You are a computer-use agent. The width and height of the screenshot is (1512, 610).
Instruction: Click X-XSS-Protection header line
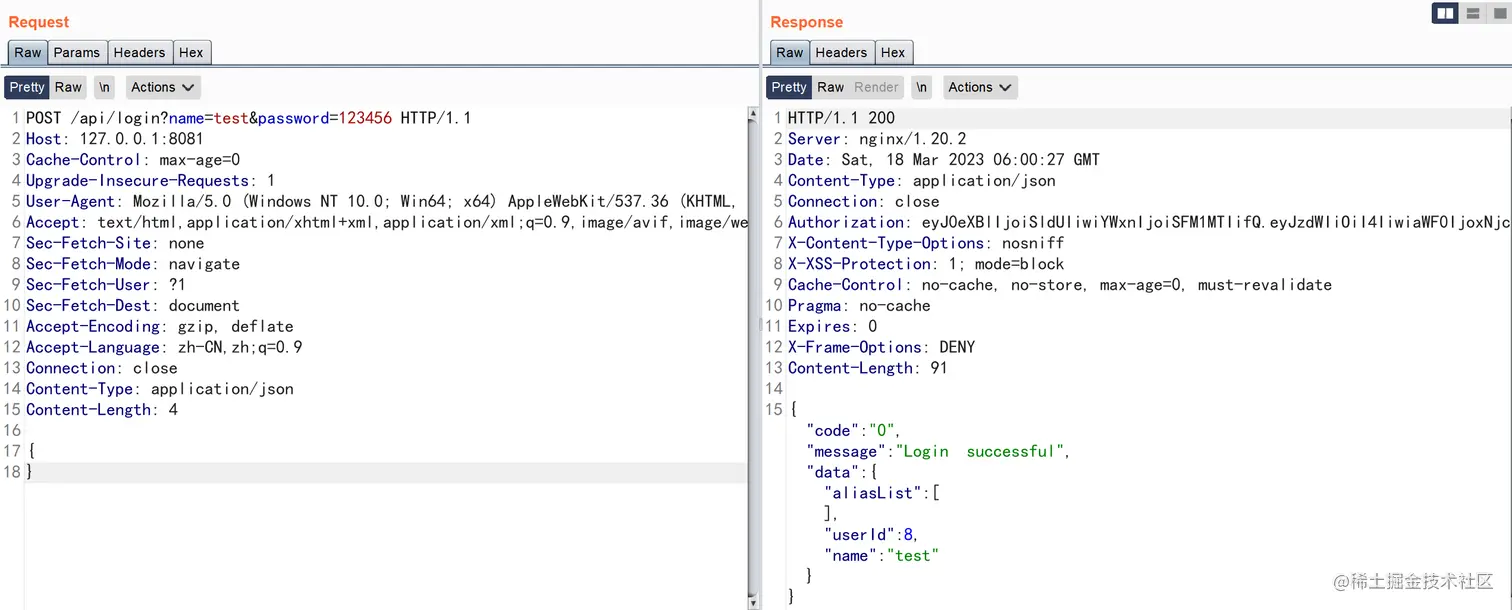[x=926, y=264]
